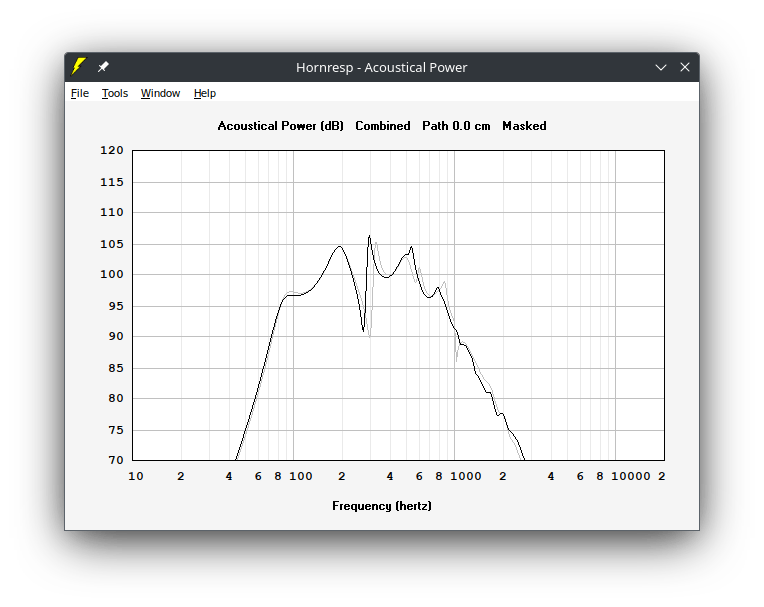The width and height of the screenshot is (764, 607).
Task: Click the 95 dB y-axis label
Action: 116,306
